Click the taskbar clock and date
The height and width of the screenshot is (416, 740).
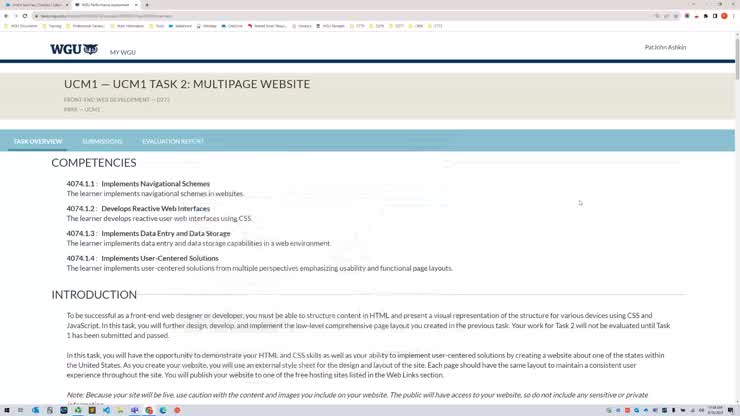(716, 410)
